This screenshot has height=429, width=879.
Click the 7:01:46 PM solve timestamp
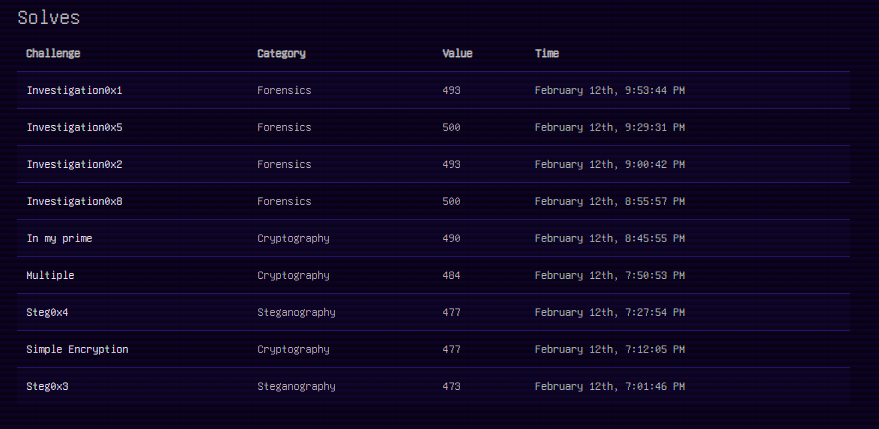(609, 387)
